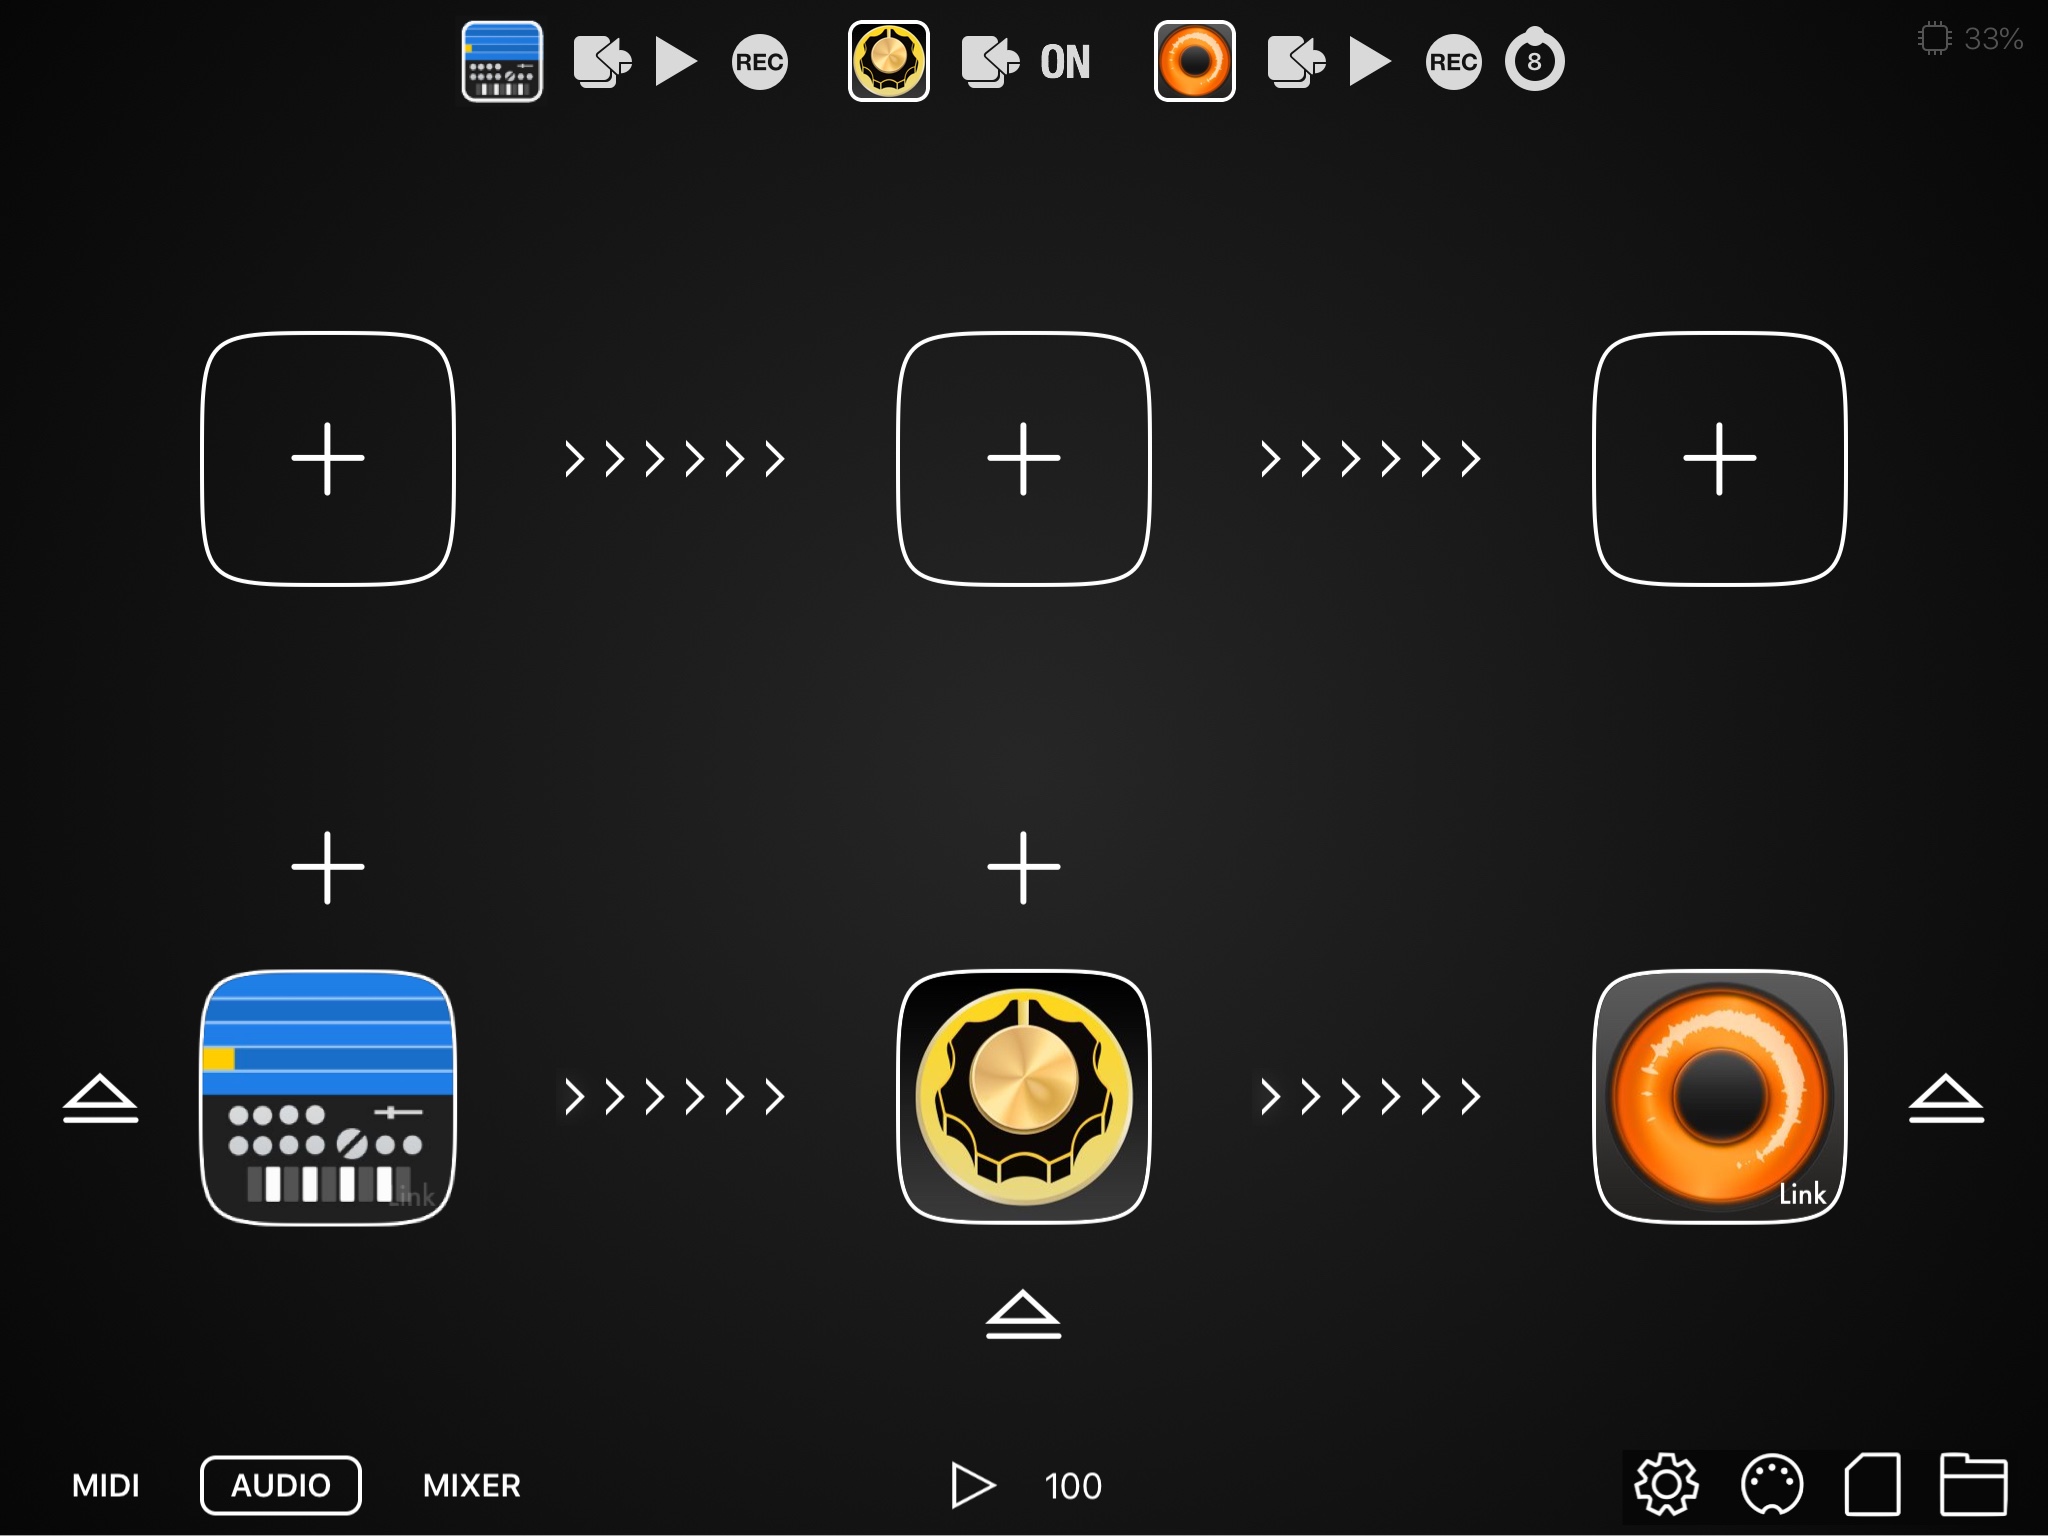The height and width of the screenshot is (1536, 2048).
Task: Tap the tempo value 100
Action: tap(1073, 1486)
